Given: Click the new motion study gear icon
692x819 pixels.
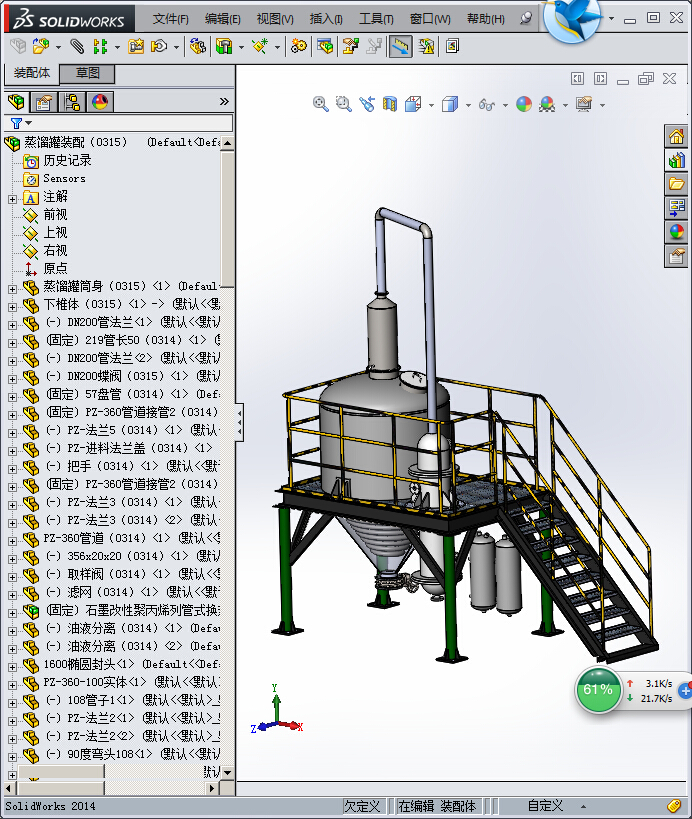Looking at the screenshot, I should pos(298,46).
